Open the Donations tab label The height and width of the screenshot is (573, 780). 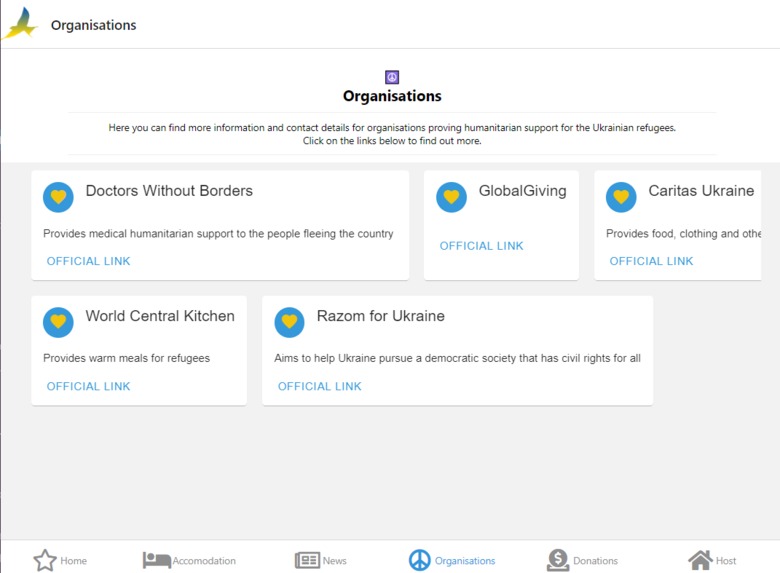(x=595, y=561)
